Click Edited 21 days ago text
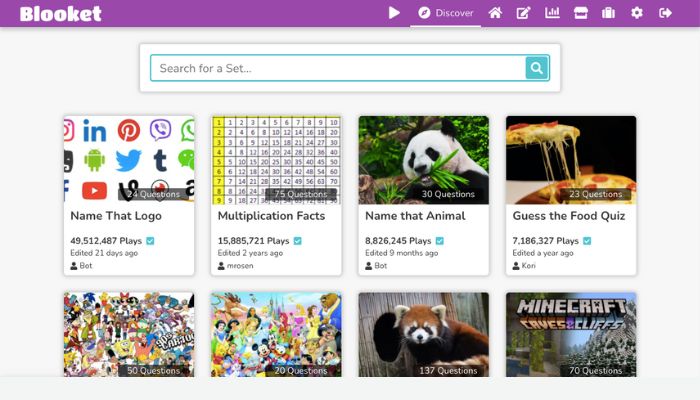The width and height of the screenshot is (700, 400). (x=104, y=253)
